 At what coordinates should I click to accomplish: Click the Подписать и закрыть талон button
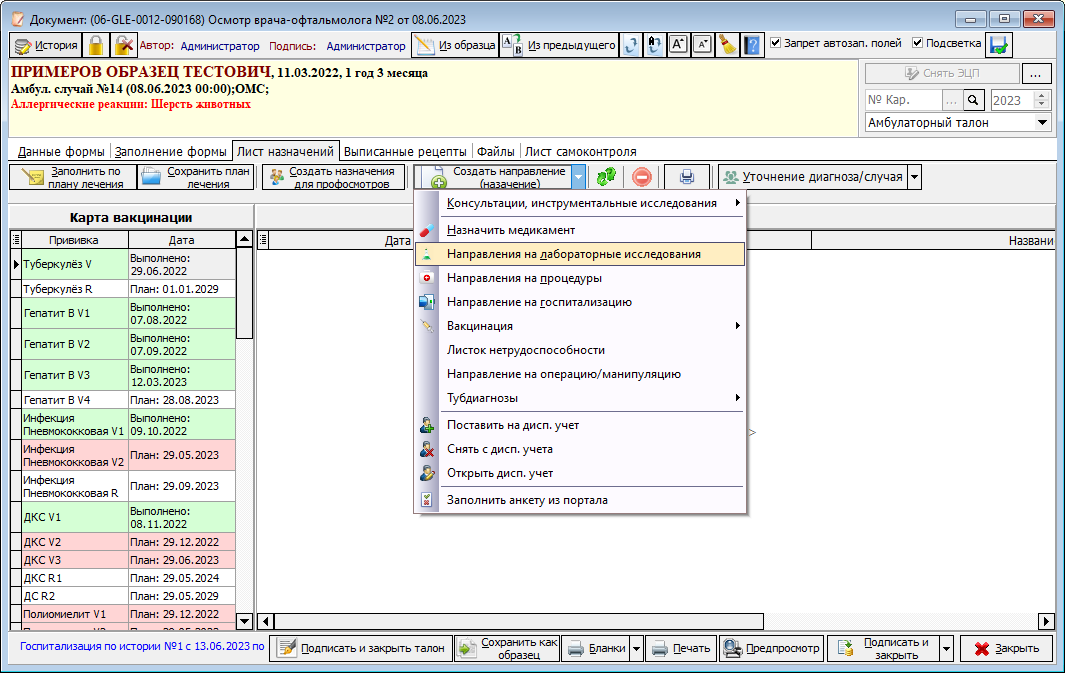click(362, 649)
